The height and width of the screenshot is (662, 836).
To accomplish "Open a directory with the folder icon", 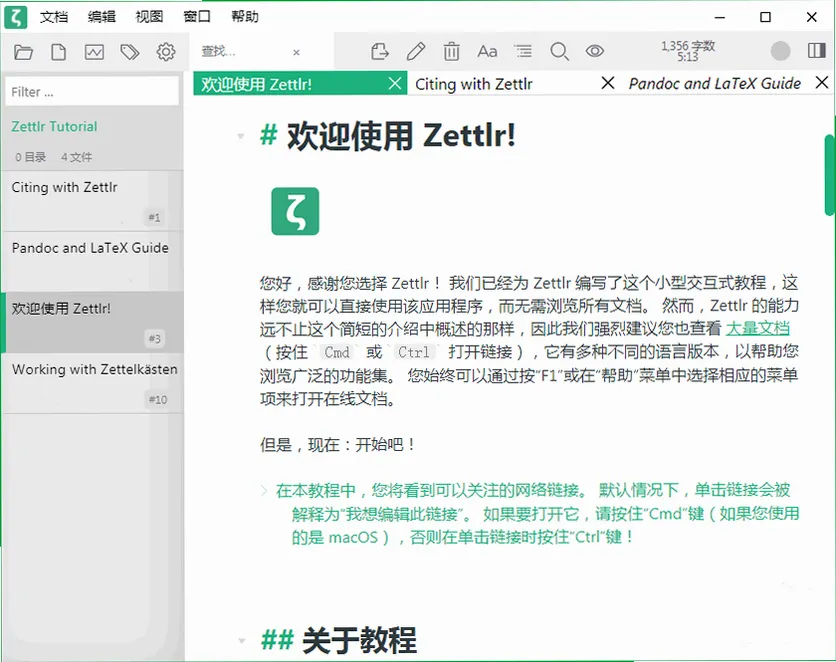I will click(x=23, y=52).
